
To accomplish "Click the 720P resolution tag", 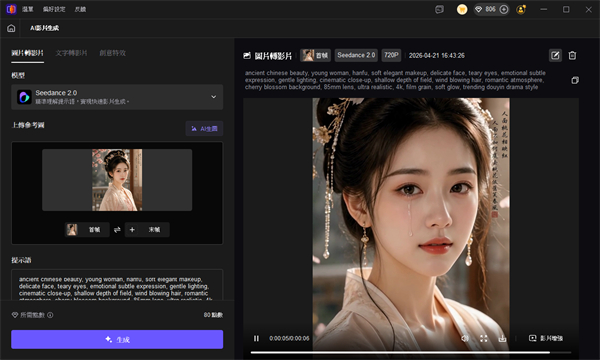I will (391, 55).
